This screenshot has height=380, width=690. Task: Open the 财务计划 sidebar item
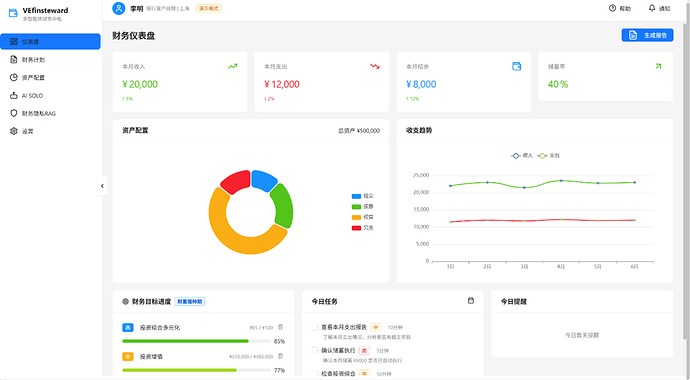[x=50, y=59]
